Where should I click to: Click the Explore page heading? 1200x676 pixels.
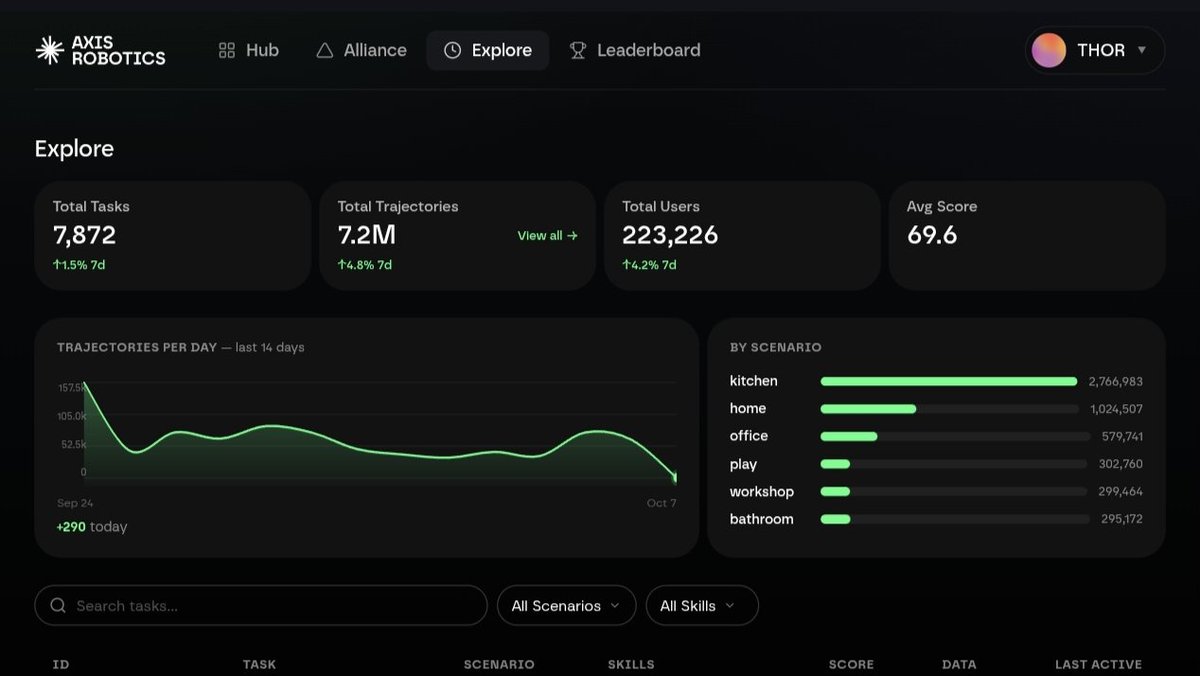pos(74,149)
